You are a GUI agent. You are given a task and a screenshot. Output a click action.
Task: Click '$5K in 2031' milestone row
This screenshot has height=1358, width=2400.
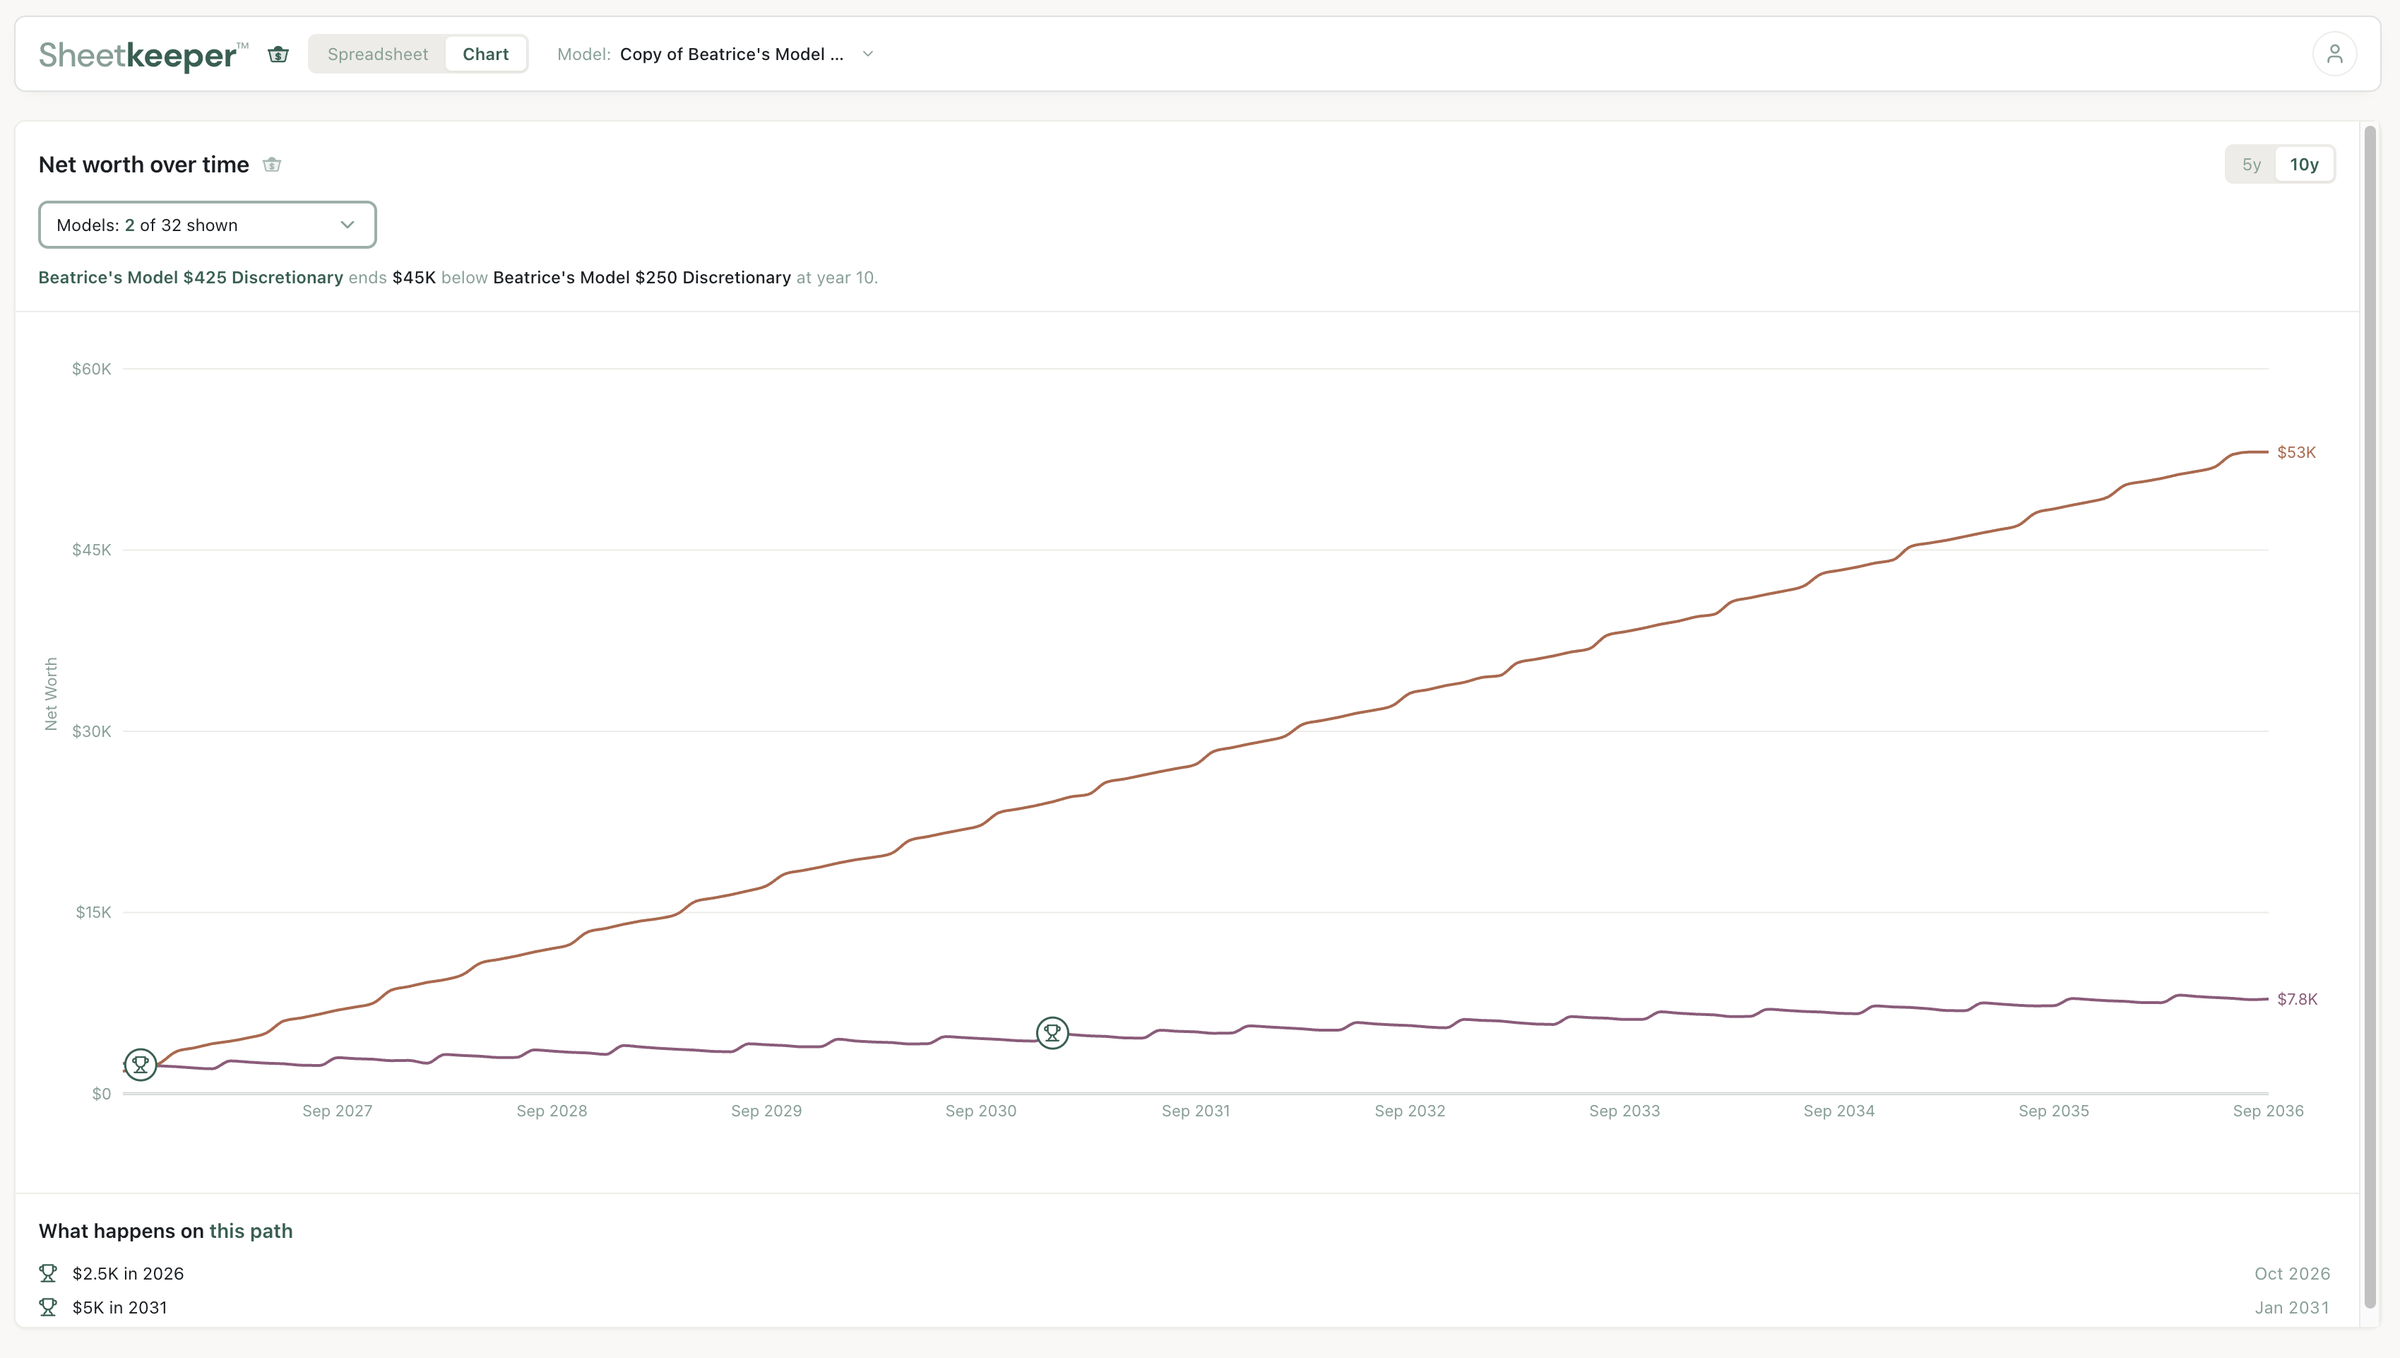coord(1183,1307)
